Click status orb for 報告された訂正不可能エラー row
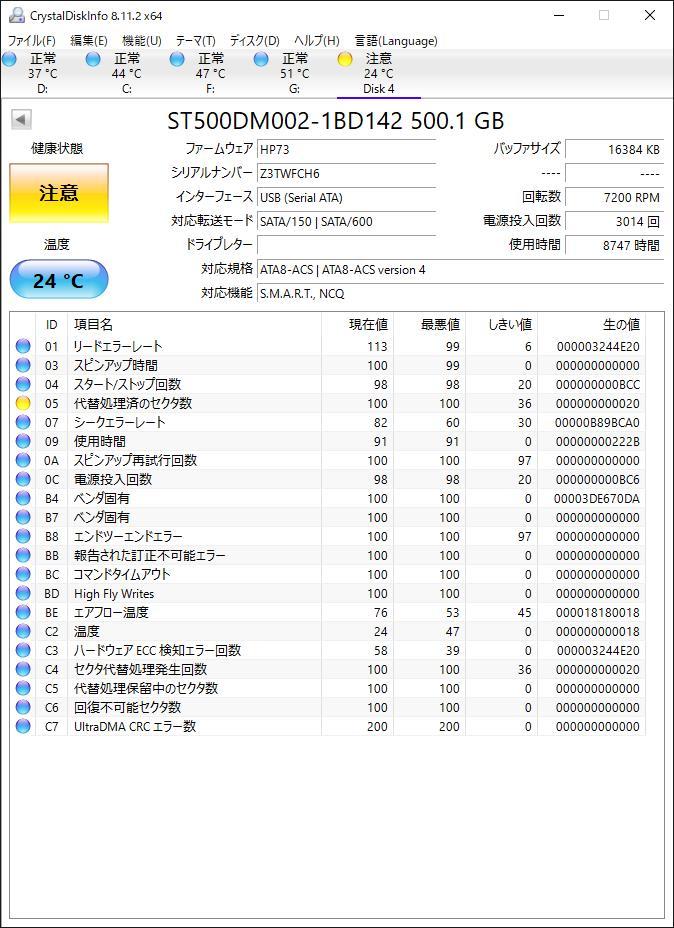Viewport: 674px width, 928px height. (x=23, y=555)
